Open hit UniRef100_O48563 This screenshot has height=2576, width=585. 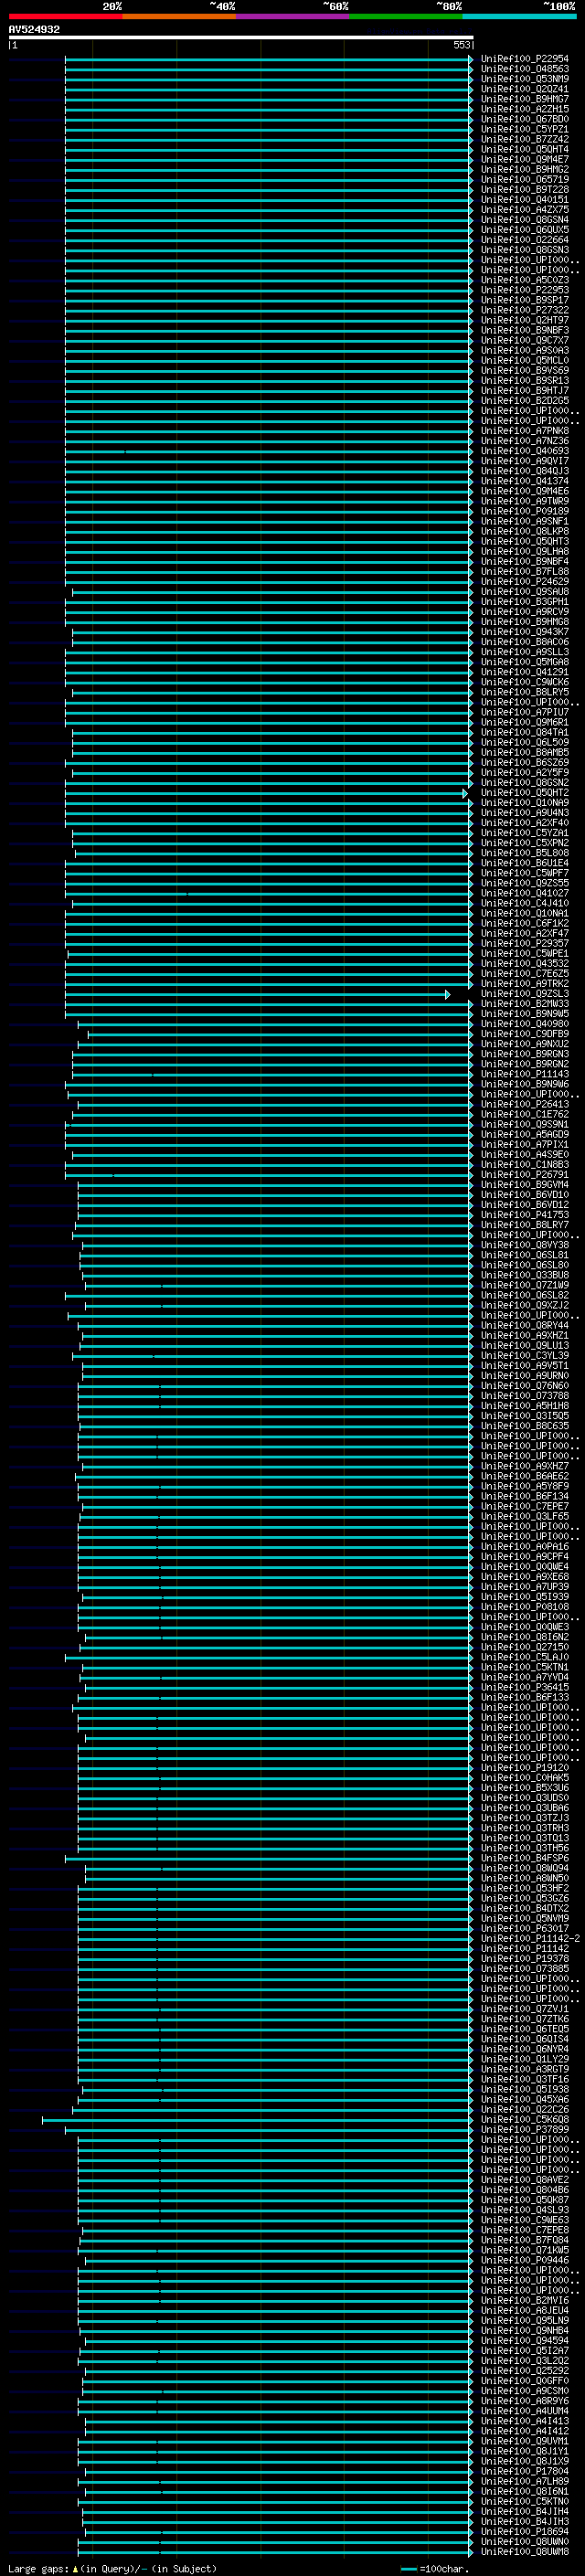(x=524, y=69)
